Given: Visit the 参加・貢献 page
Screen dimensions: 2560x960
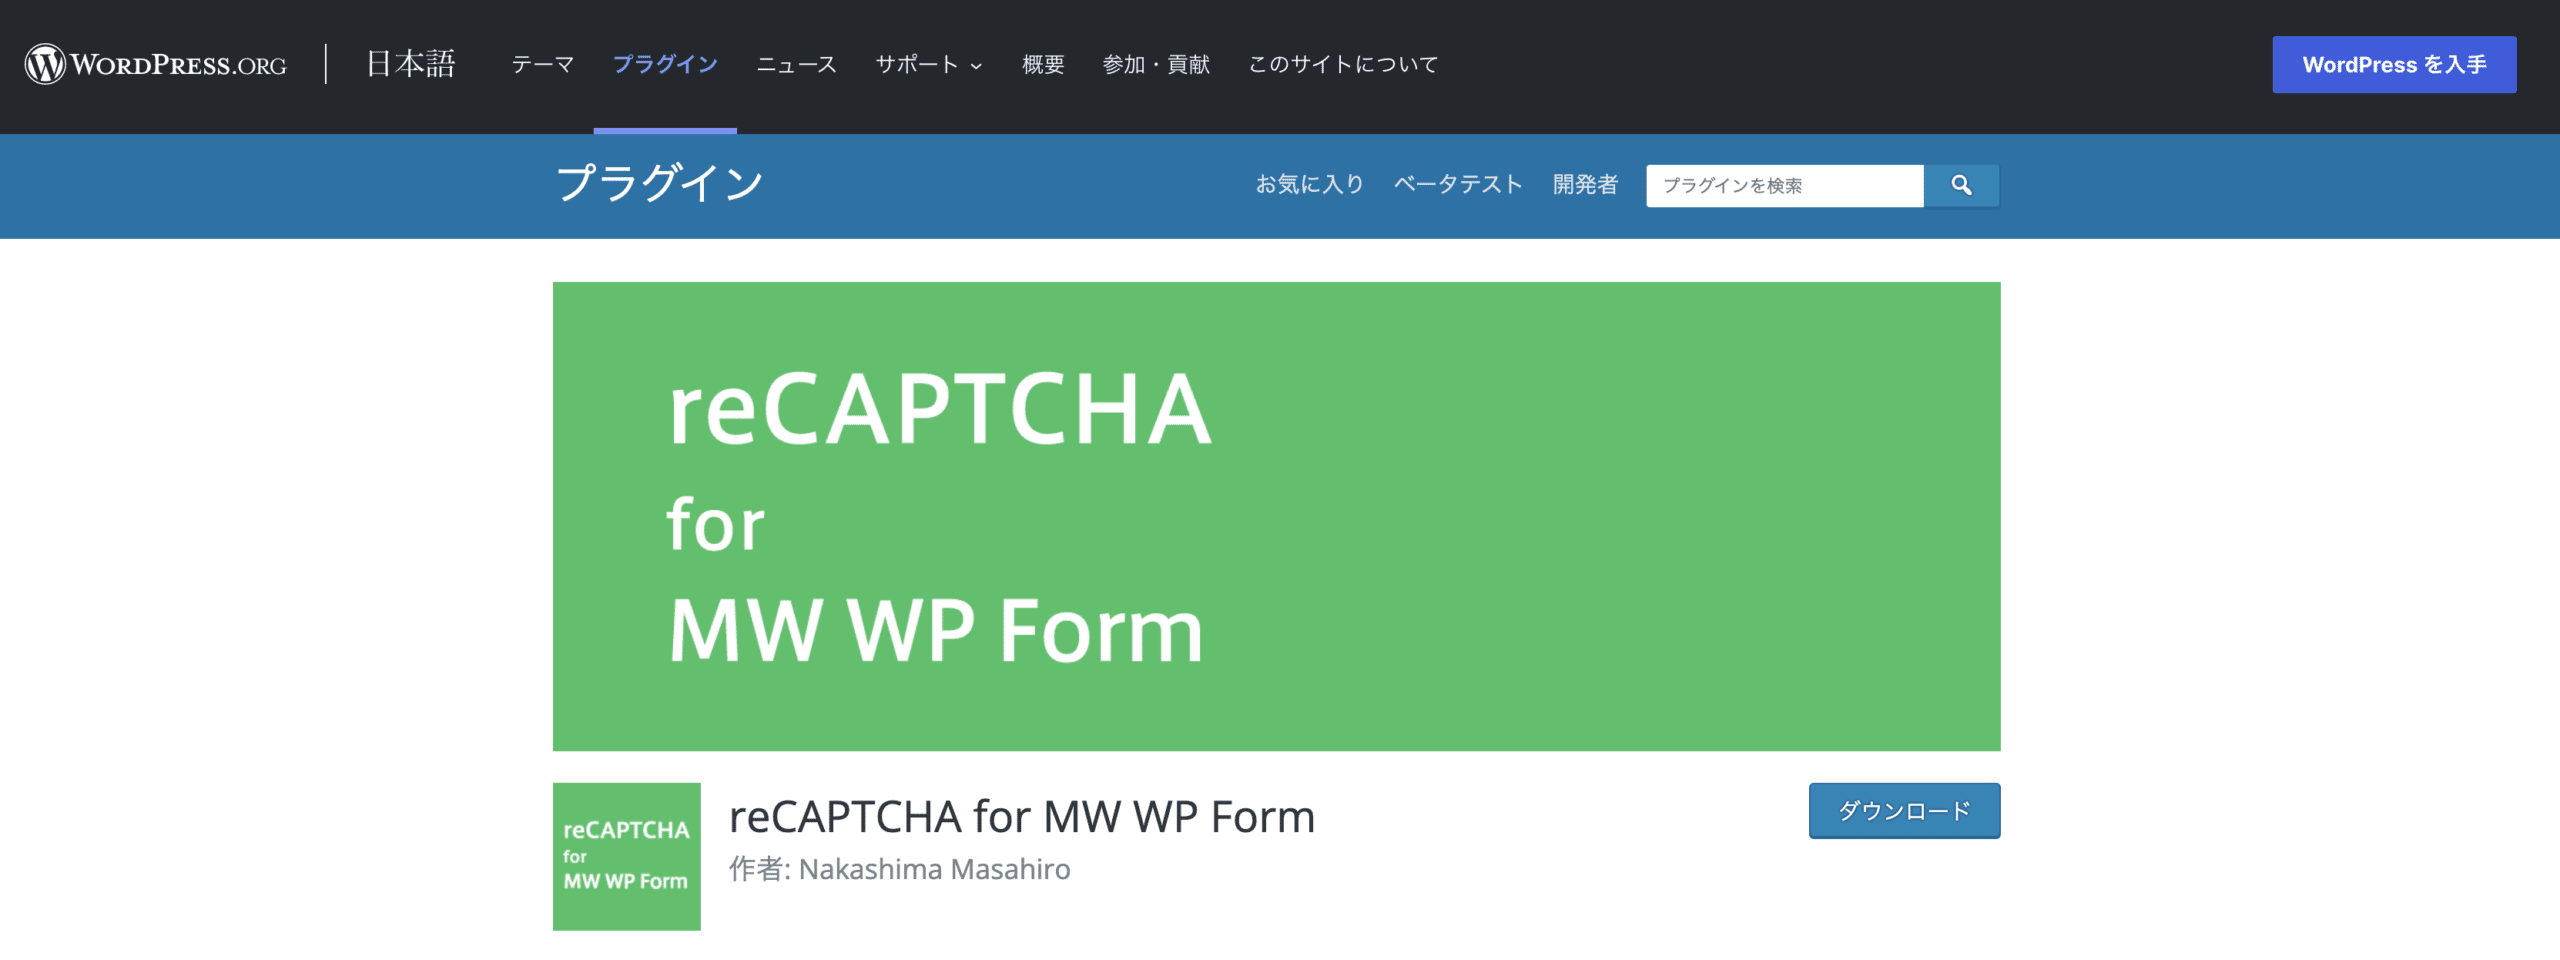Looking at the screenshot, I should click(x=1155, y=63).
